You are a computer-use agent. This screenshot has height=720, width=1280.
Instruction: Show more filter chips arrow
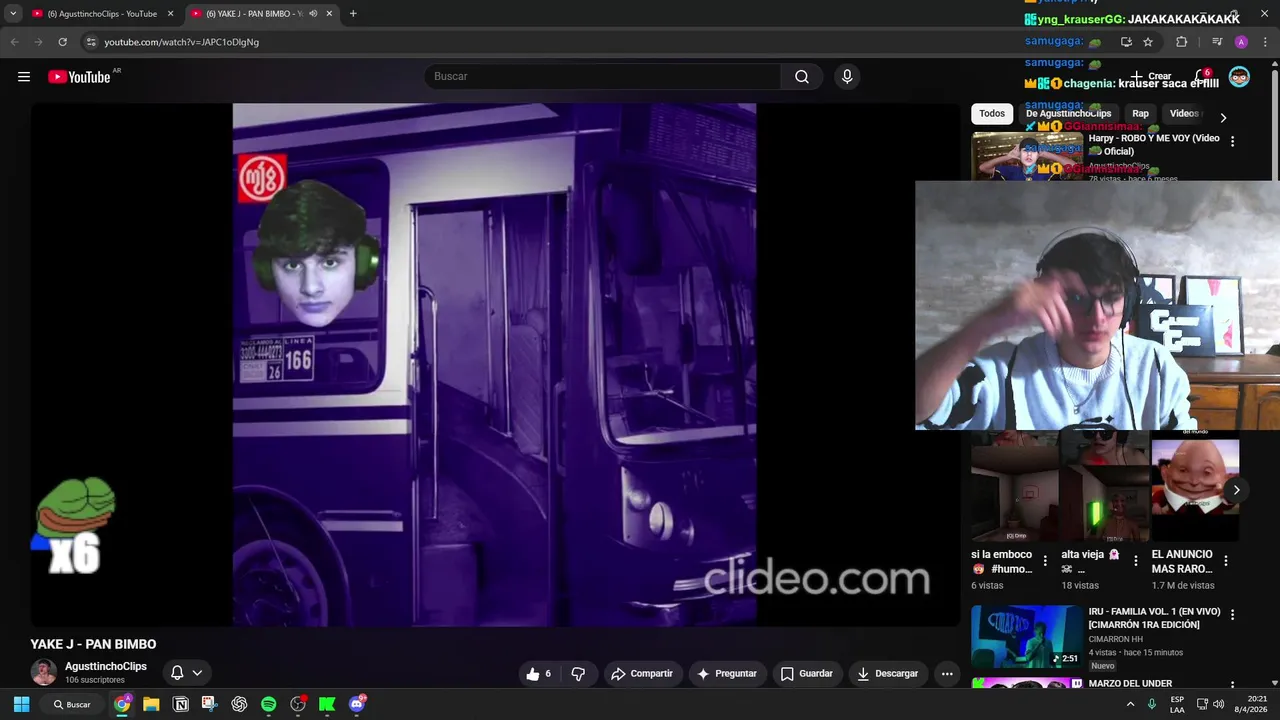coord(1222,117)
